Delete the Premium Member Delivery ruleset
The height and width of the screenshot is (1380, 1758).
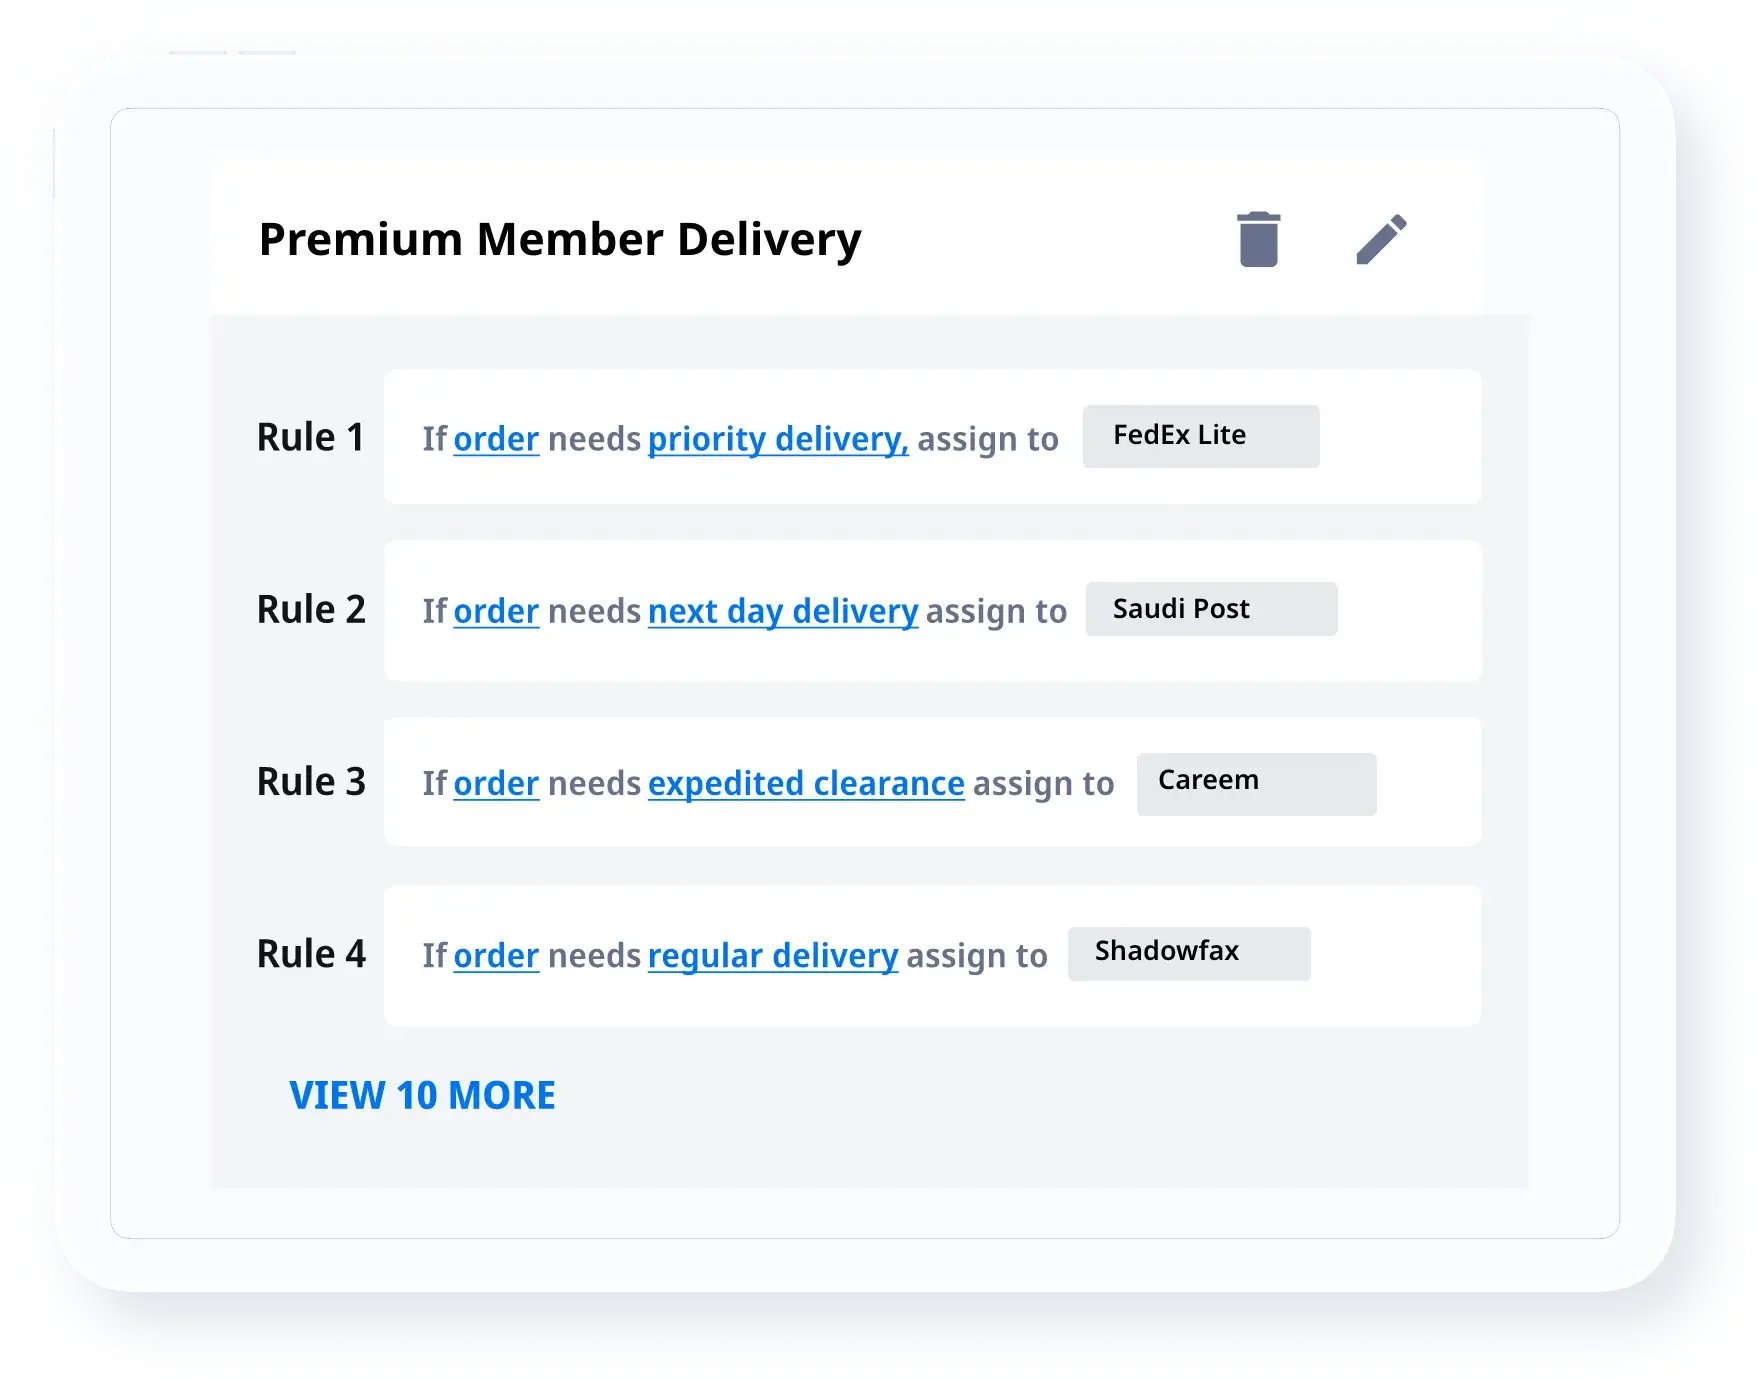coord(1258,240)
